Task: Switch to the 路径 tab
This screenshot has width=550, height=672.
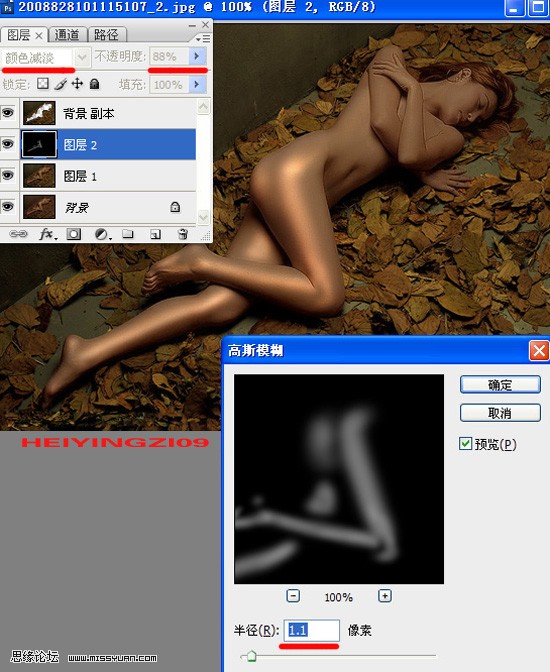Action: tap(106, 35)
